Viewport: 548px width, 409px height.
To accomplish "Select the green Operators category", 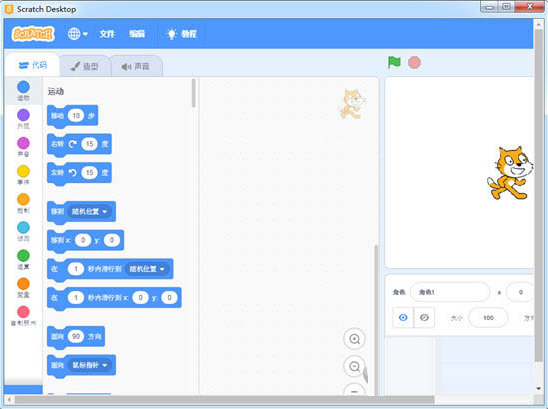I will (x=23, y=259).
